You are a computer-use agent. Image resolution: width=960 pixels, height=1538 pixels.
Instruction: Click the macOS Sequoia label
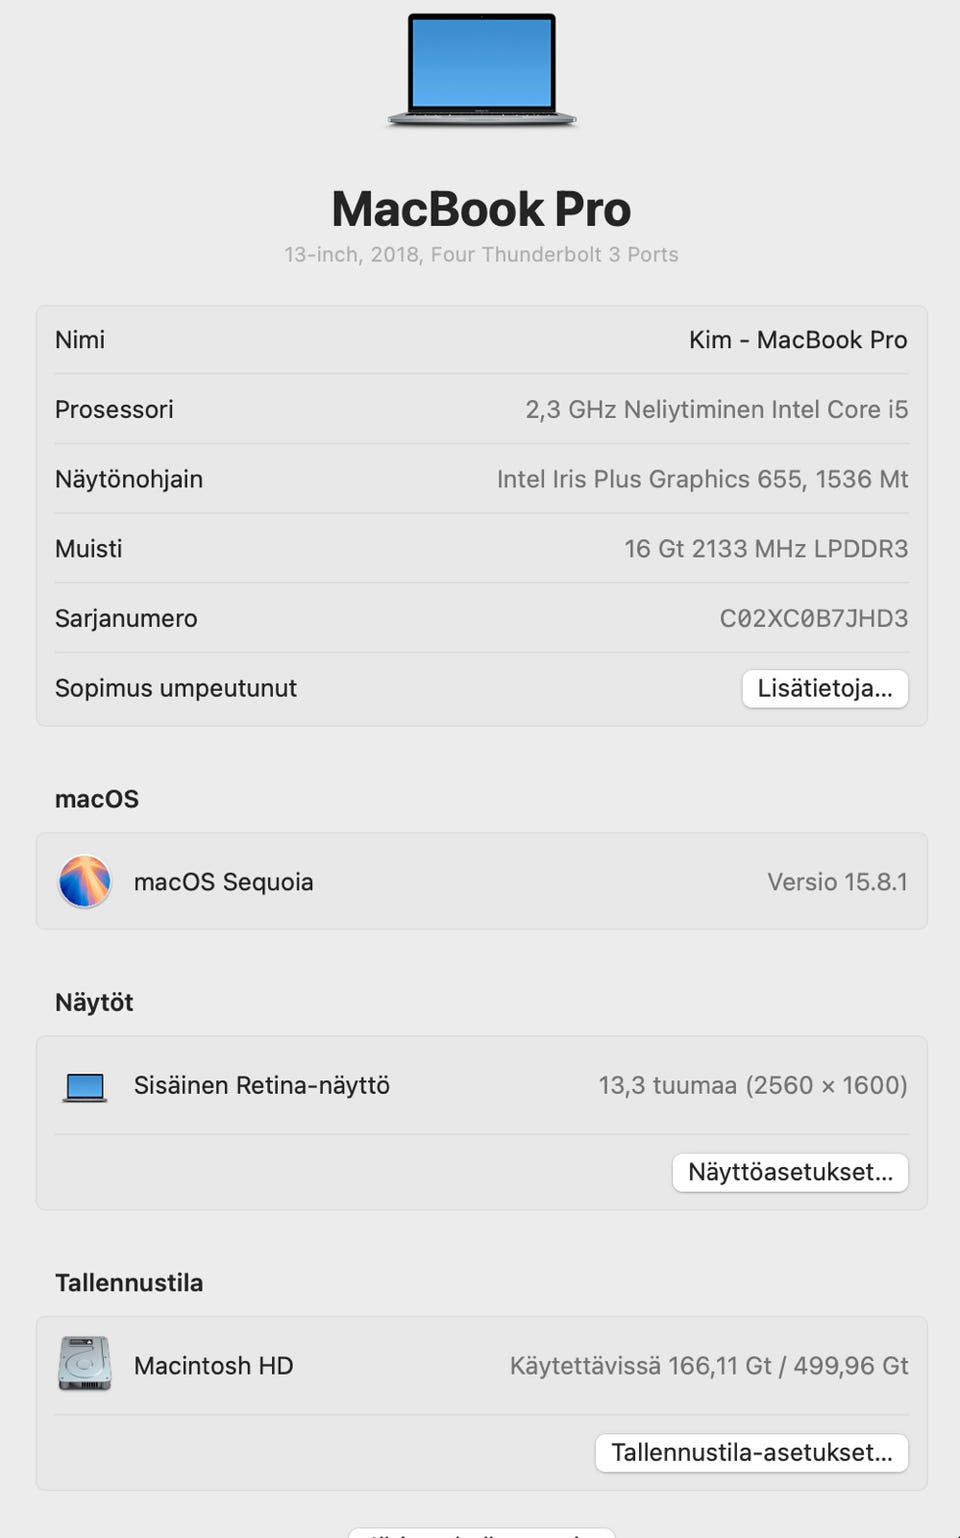pyautogui.click(x=224, y=882)
